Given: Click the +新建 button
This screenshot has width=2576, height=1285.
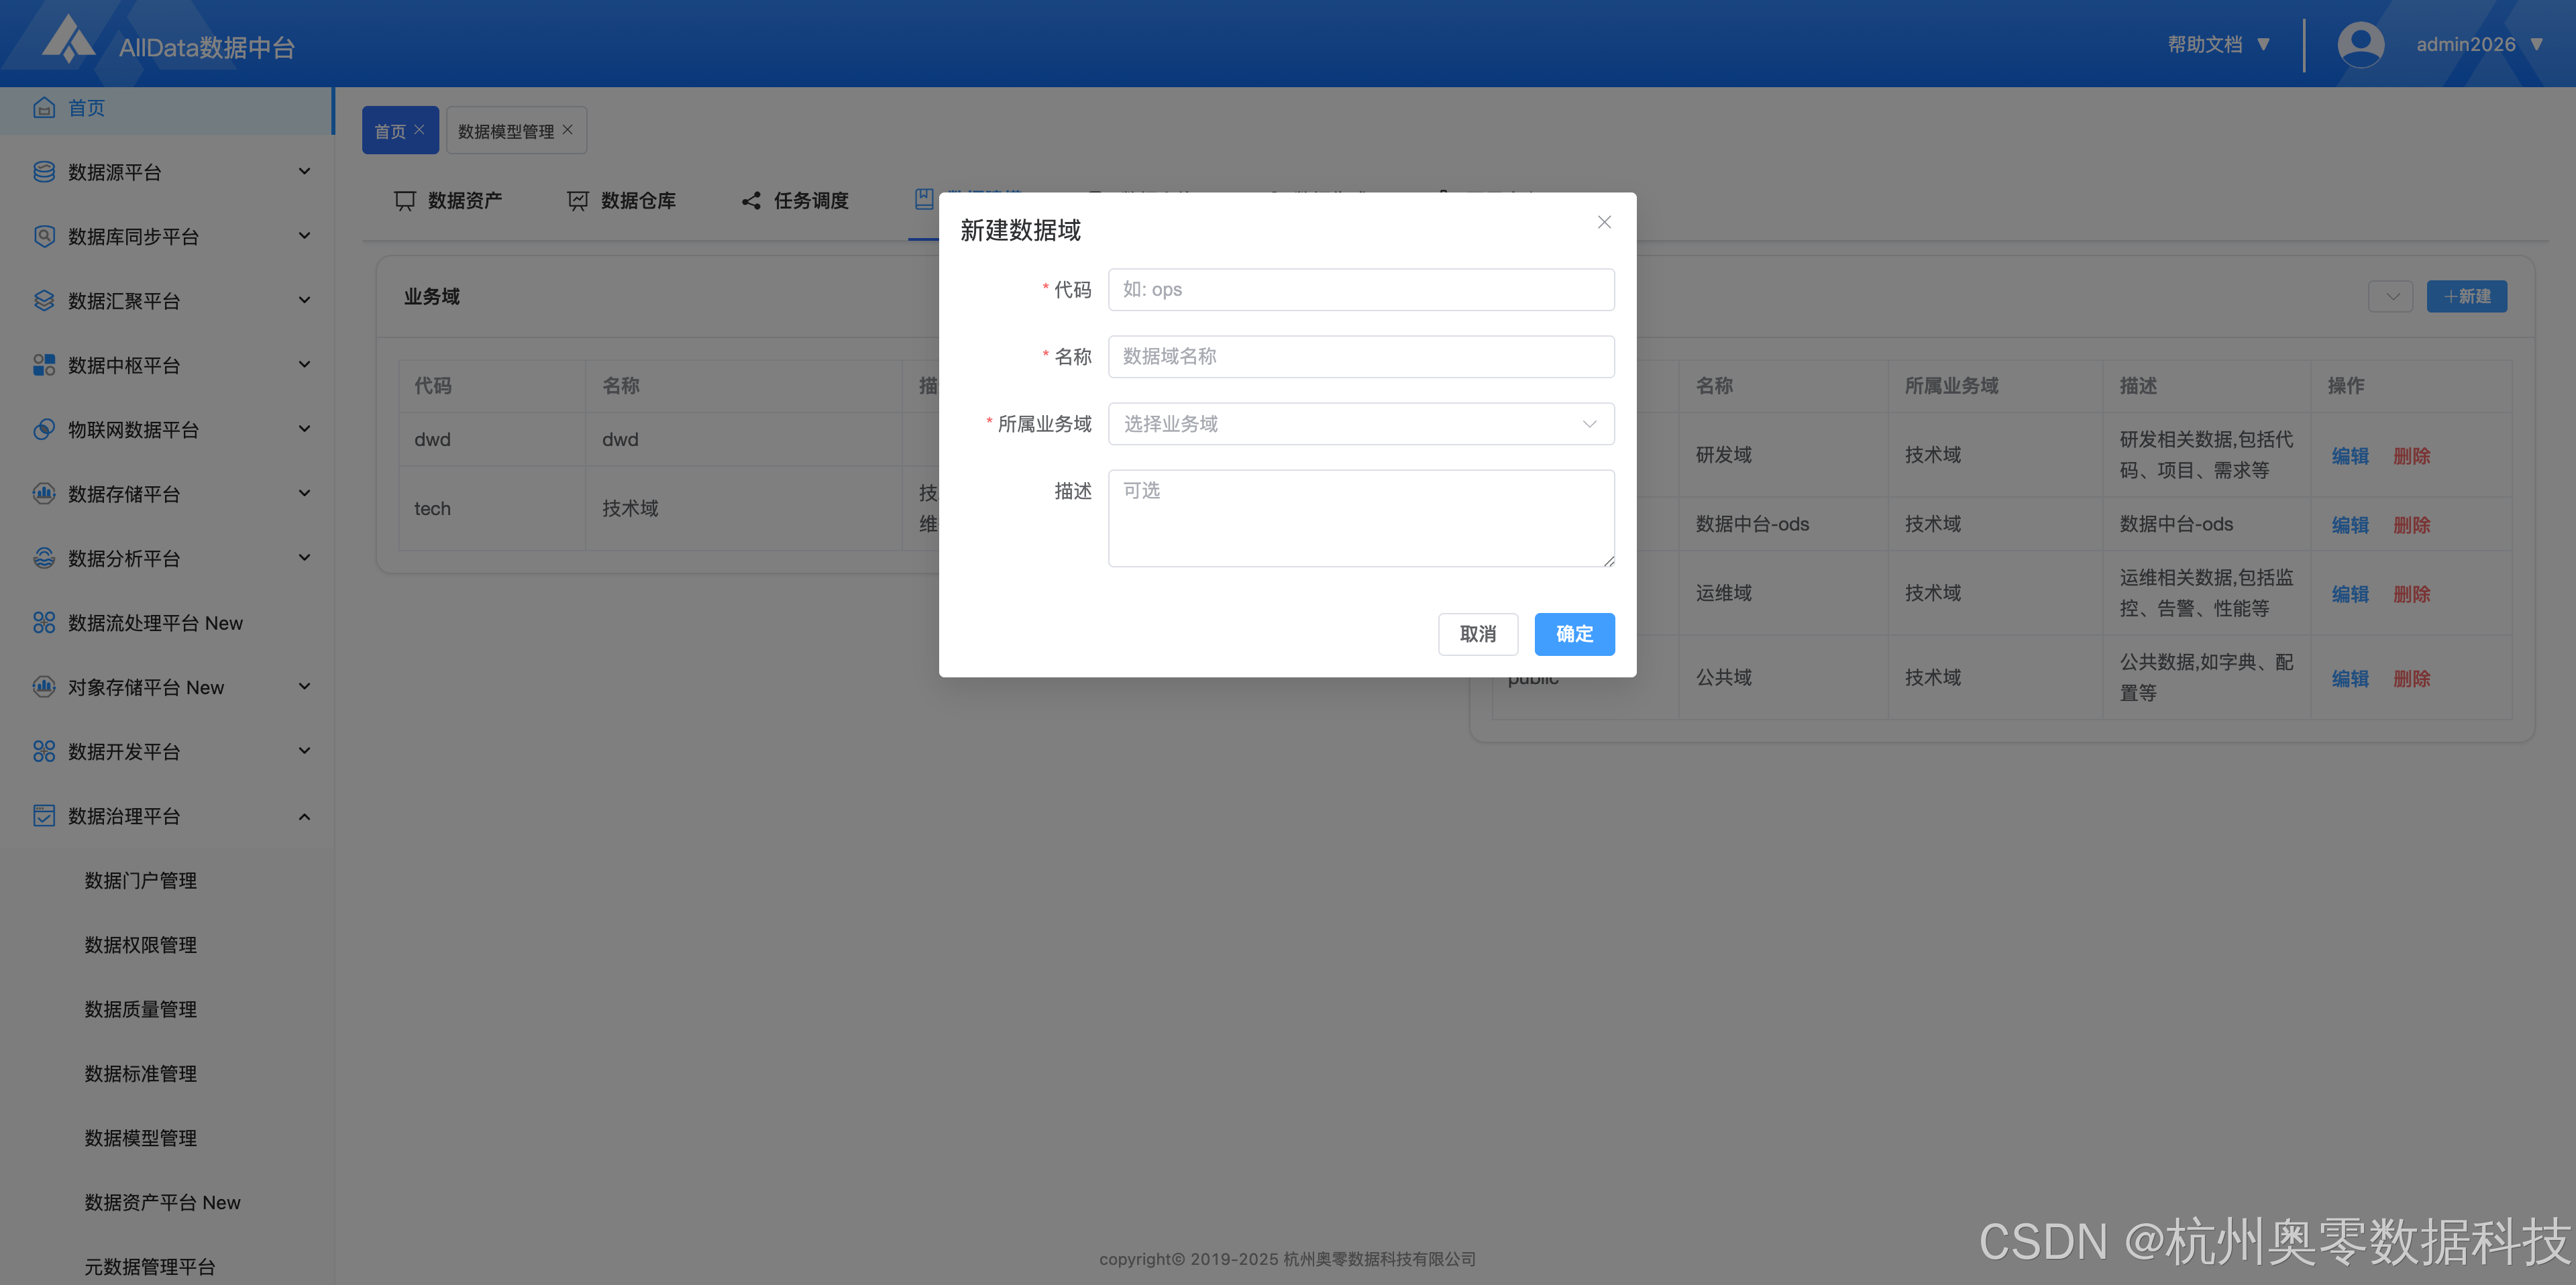Looking at the screenshot, I should 2466,297.
